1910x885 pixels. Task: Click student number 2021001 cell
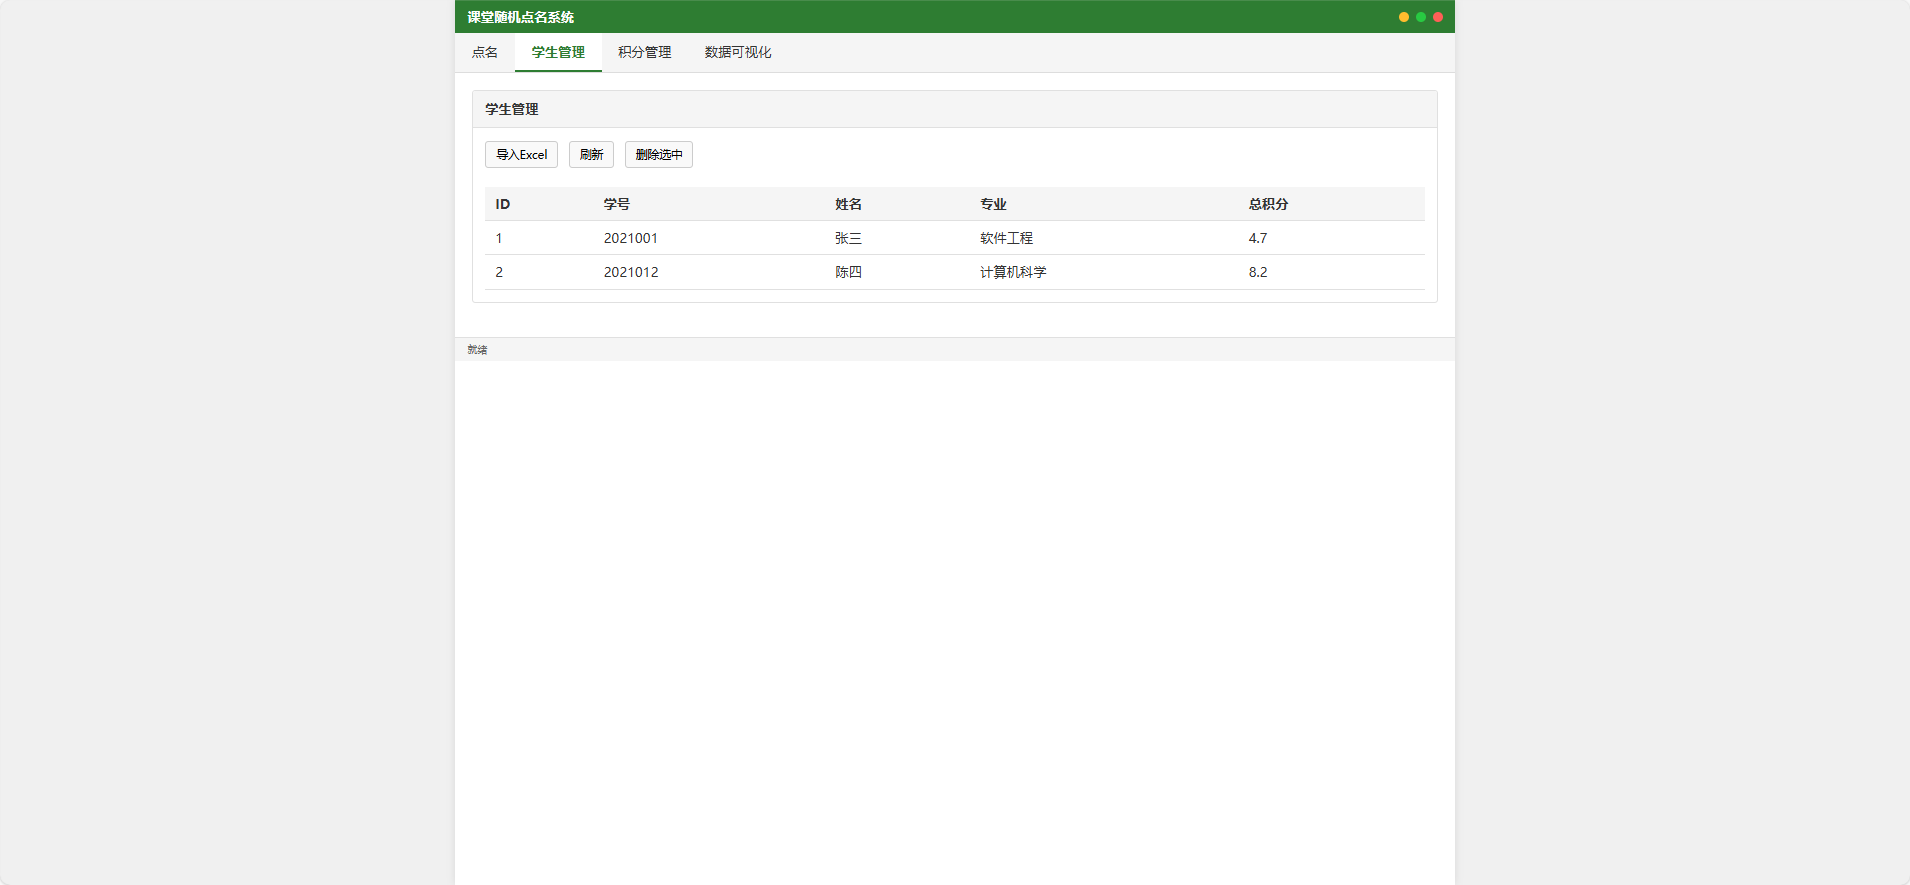click(630, 238)
